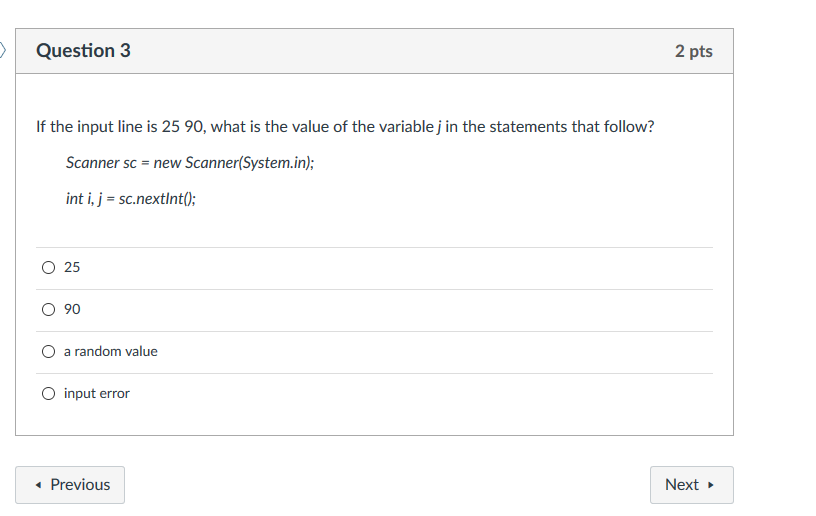
Task: Click the partial arrow icon beside Question 3
Action: click(x=3, y=49)
